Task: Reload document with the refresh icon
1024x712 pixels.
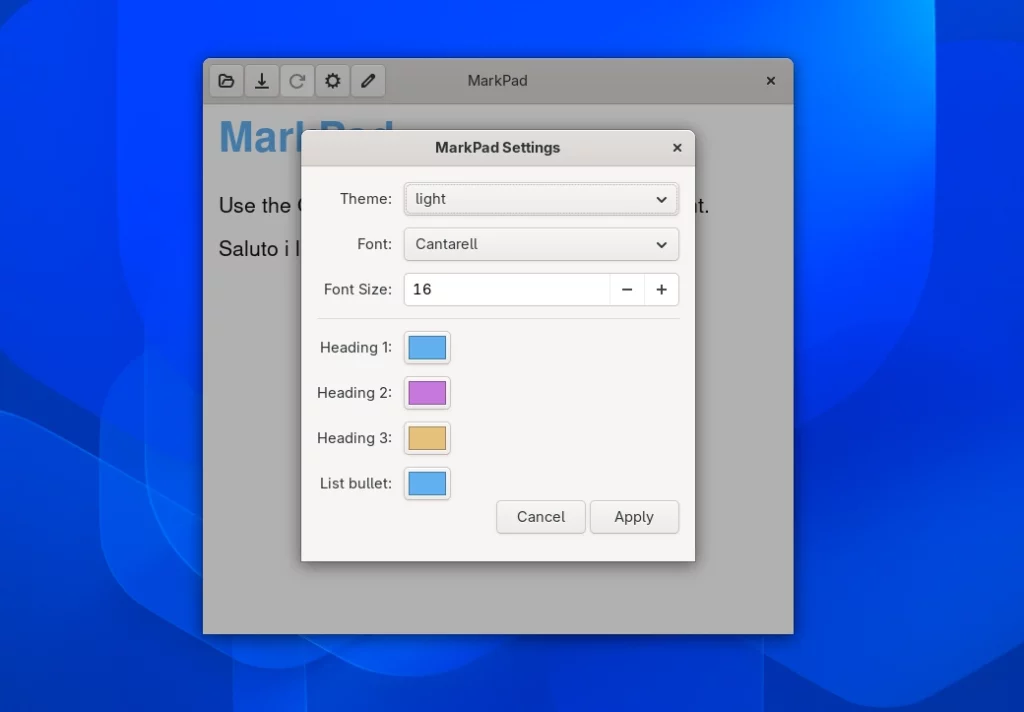Action: 297,81
